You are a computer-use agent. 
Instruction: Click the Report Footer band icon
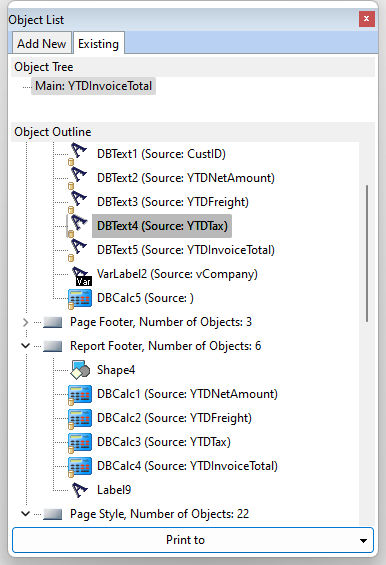tap(53, 346)
